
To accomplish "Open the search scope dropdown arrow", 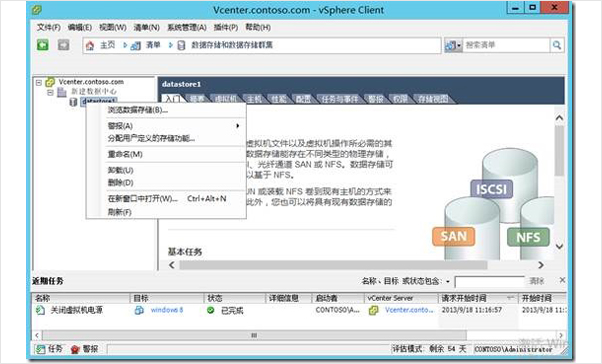I will tap(459, 46).
